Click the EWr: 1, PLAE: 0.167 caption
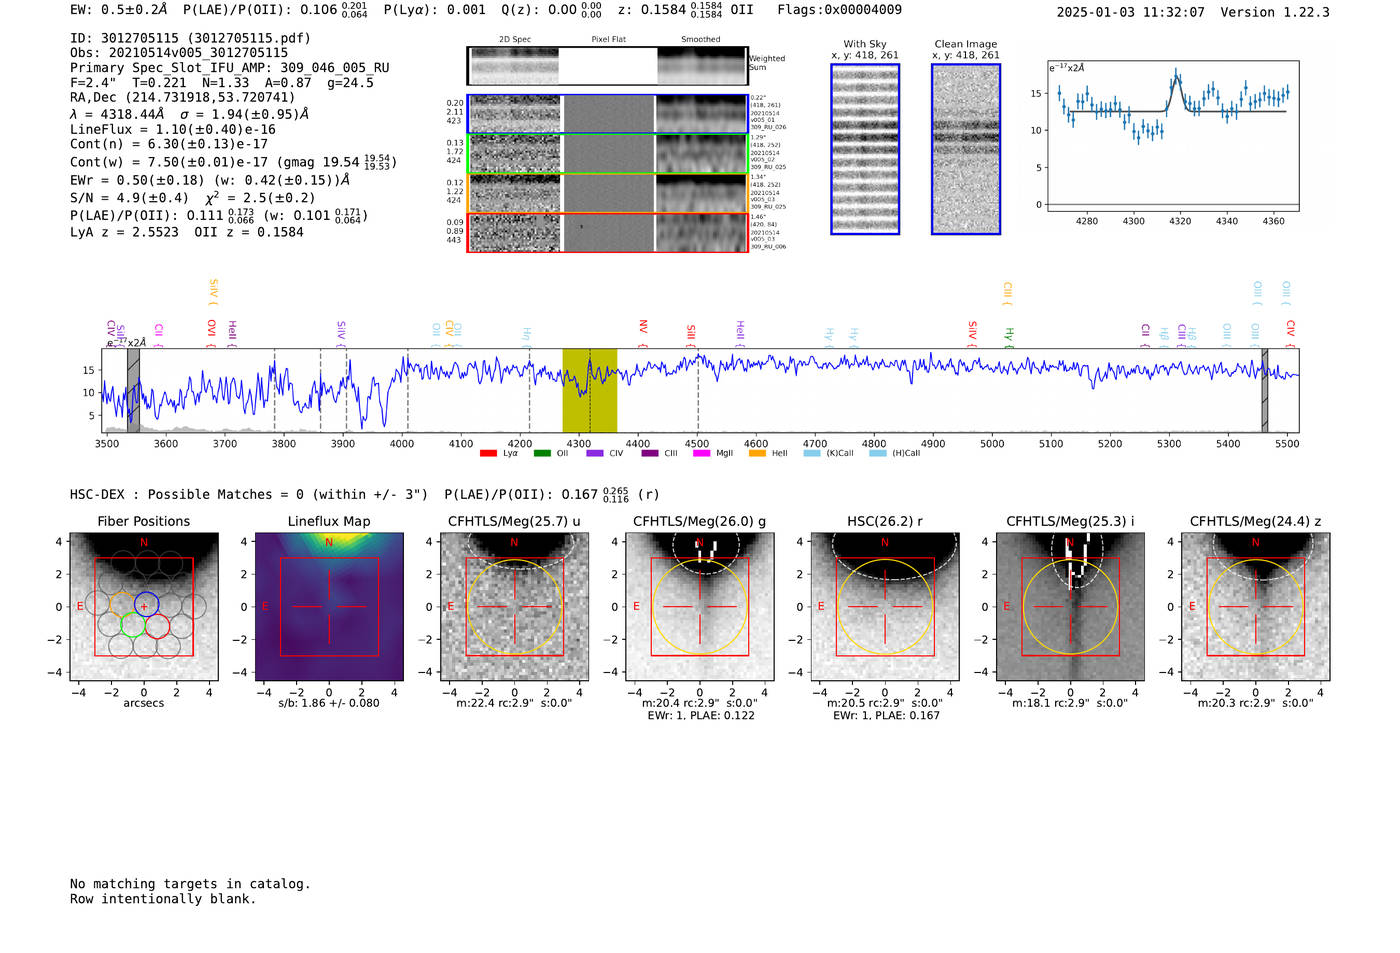 click(886, 716)
